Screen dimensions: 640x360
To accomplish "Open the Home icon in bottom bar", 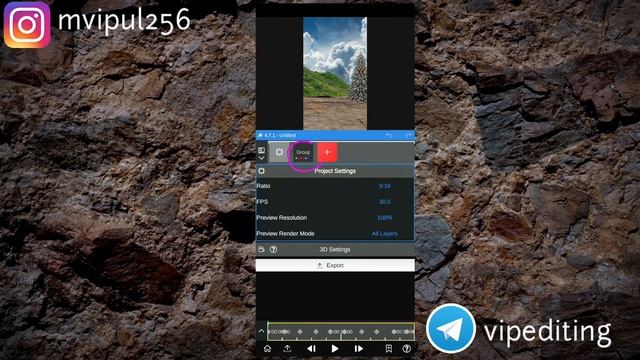I will pos(267,349).
